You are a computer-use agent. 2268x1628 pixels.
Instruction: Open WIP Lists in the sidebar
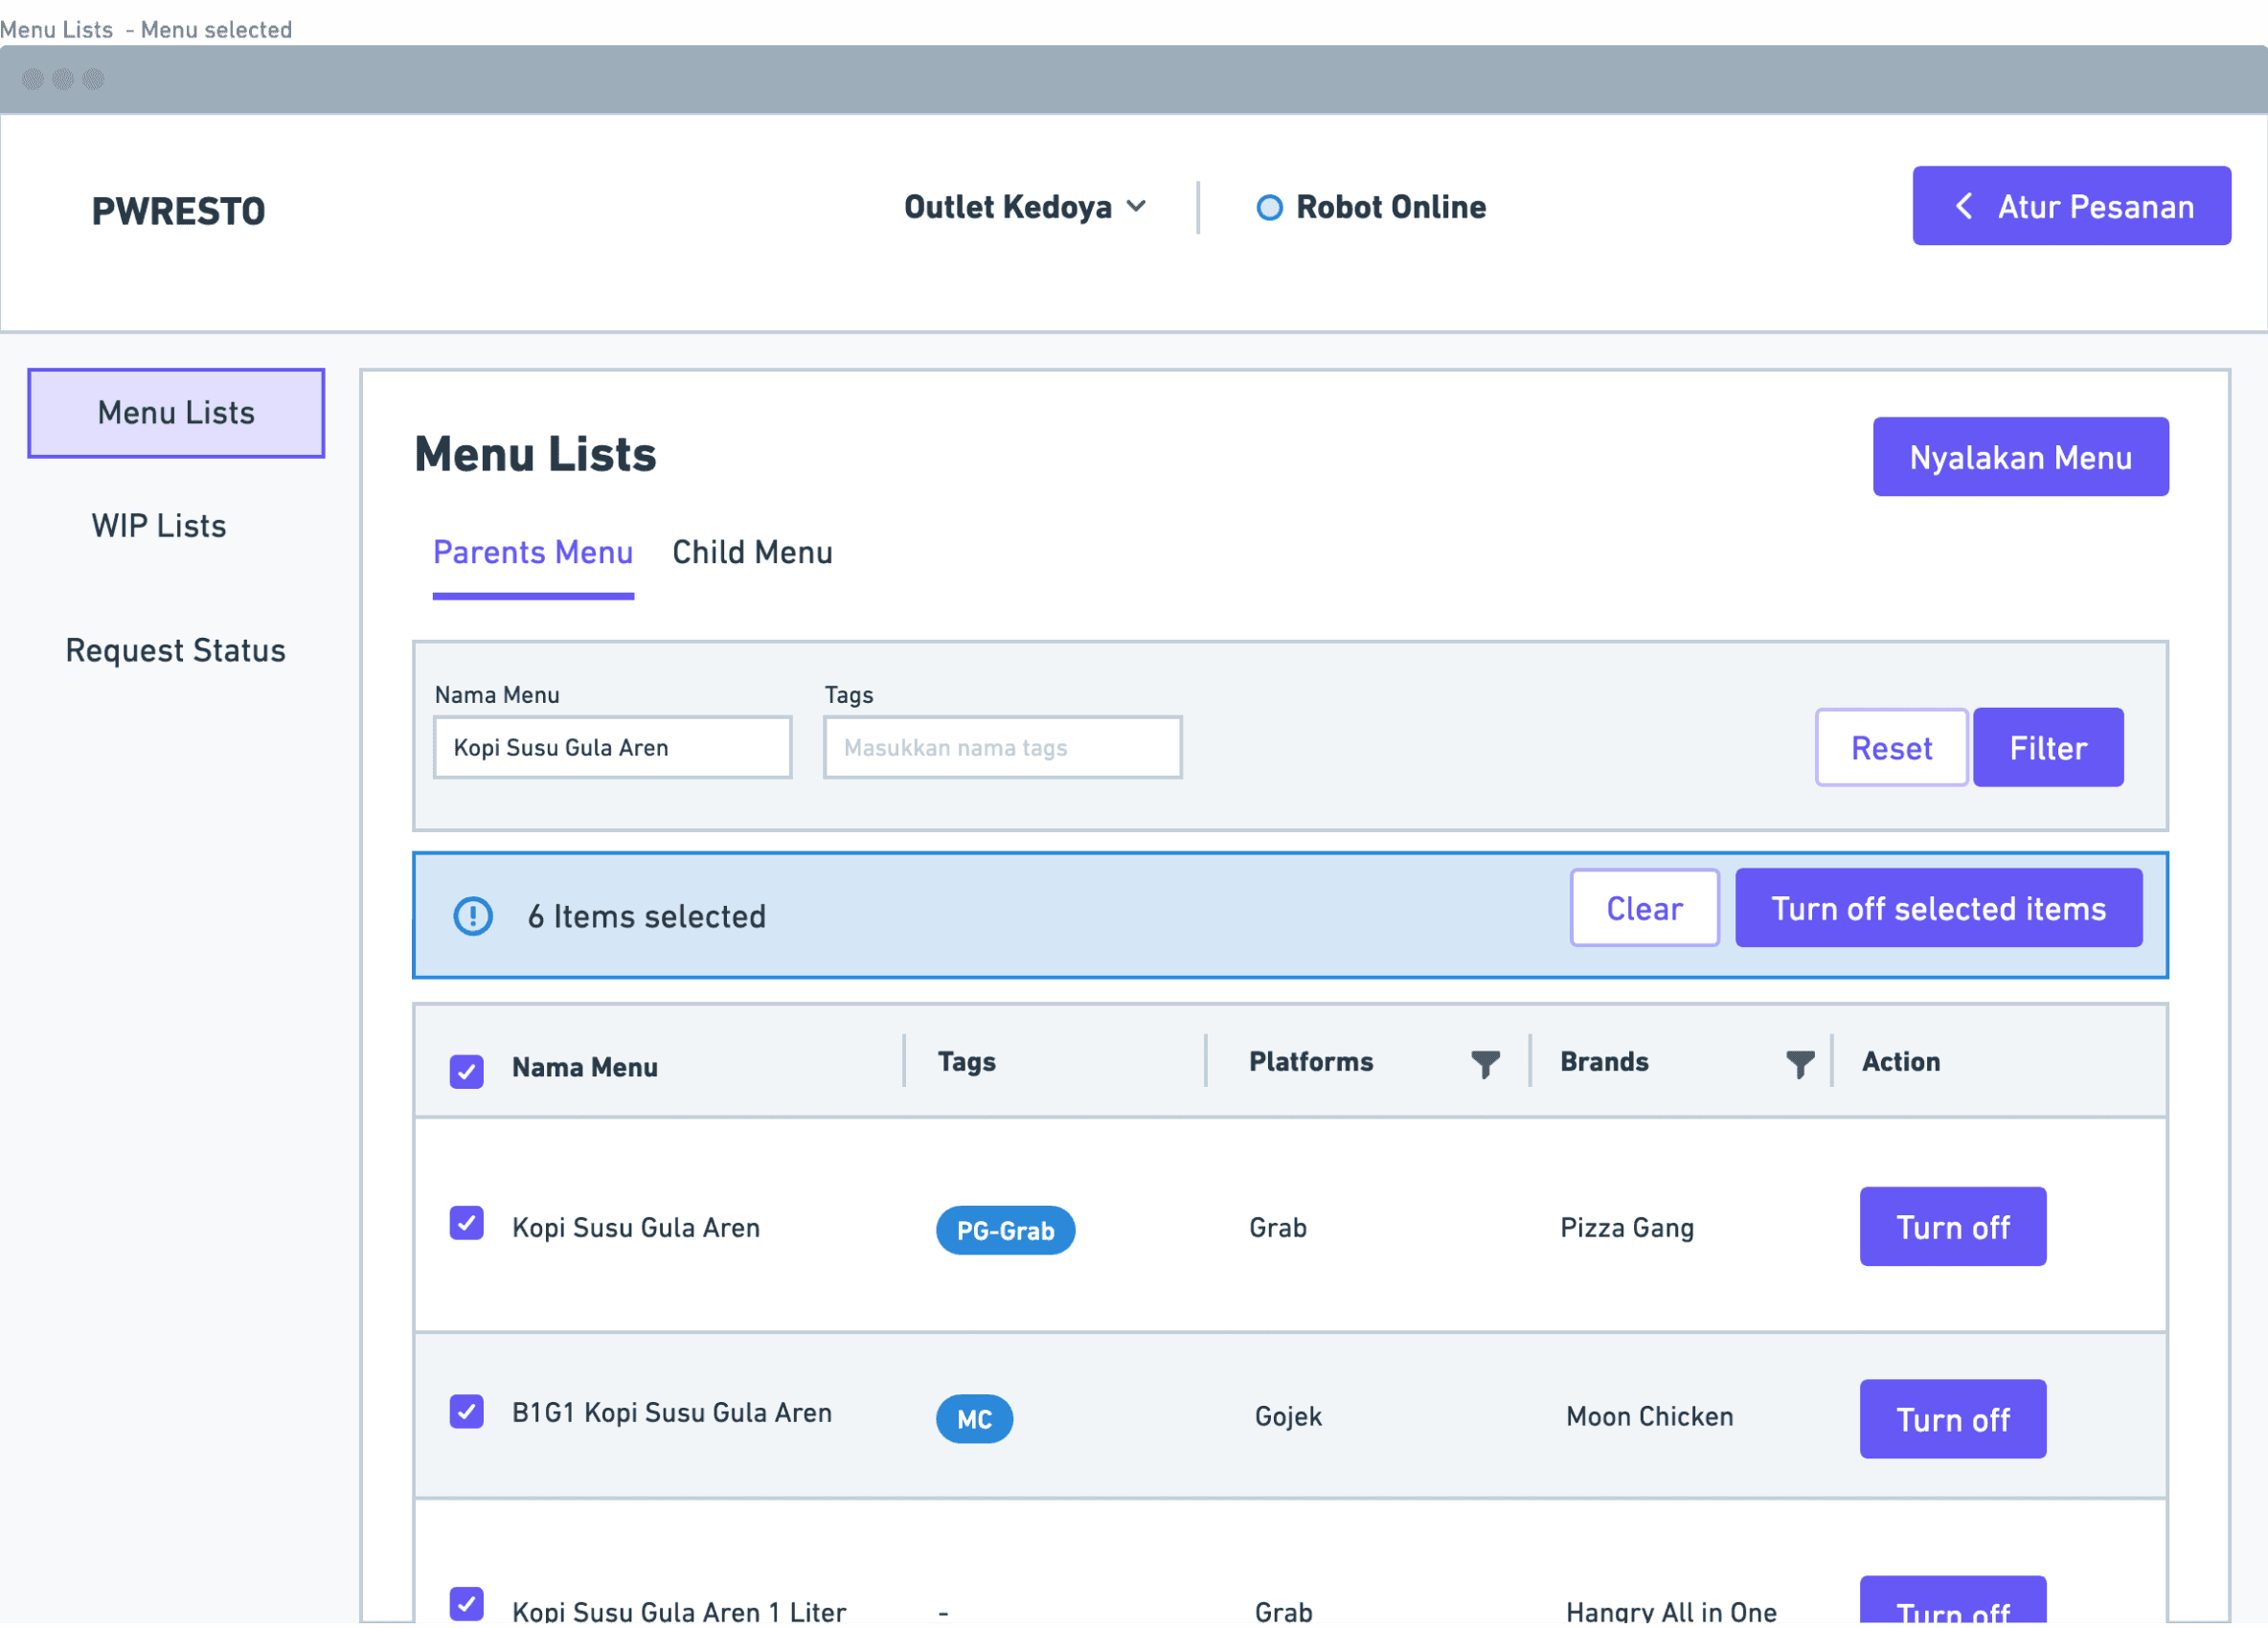[159, 526]
